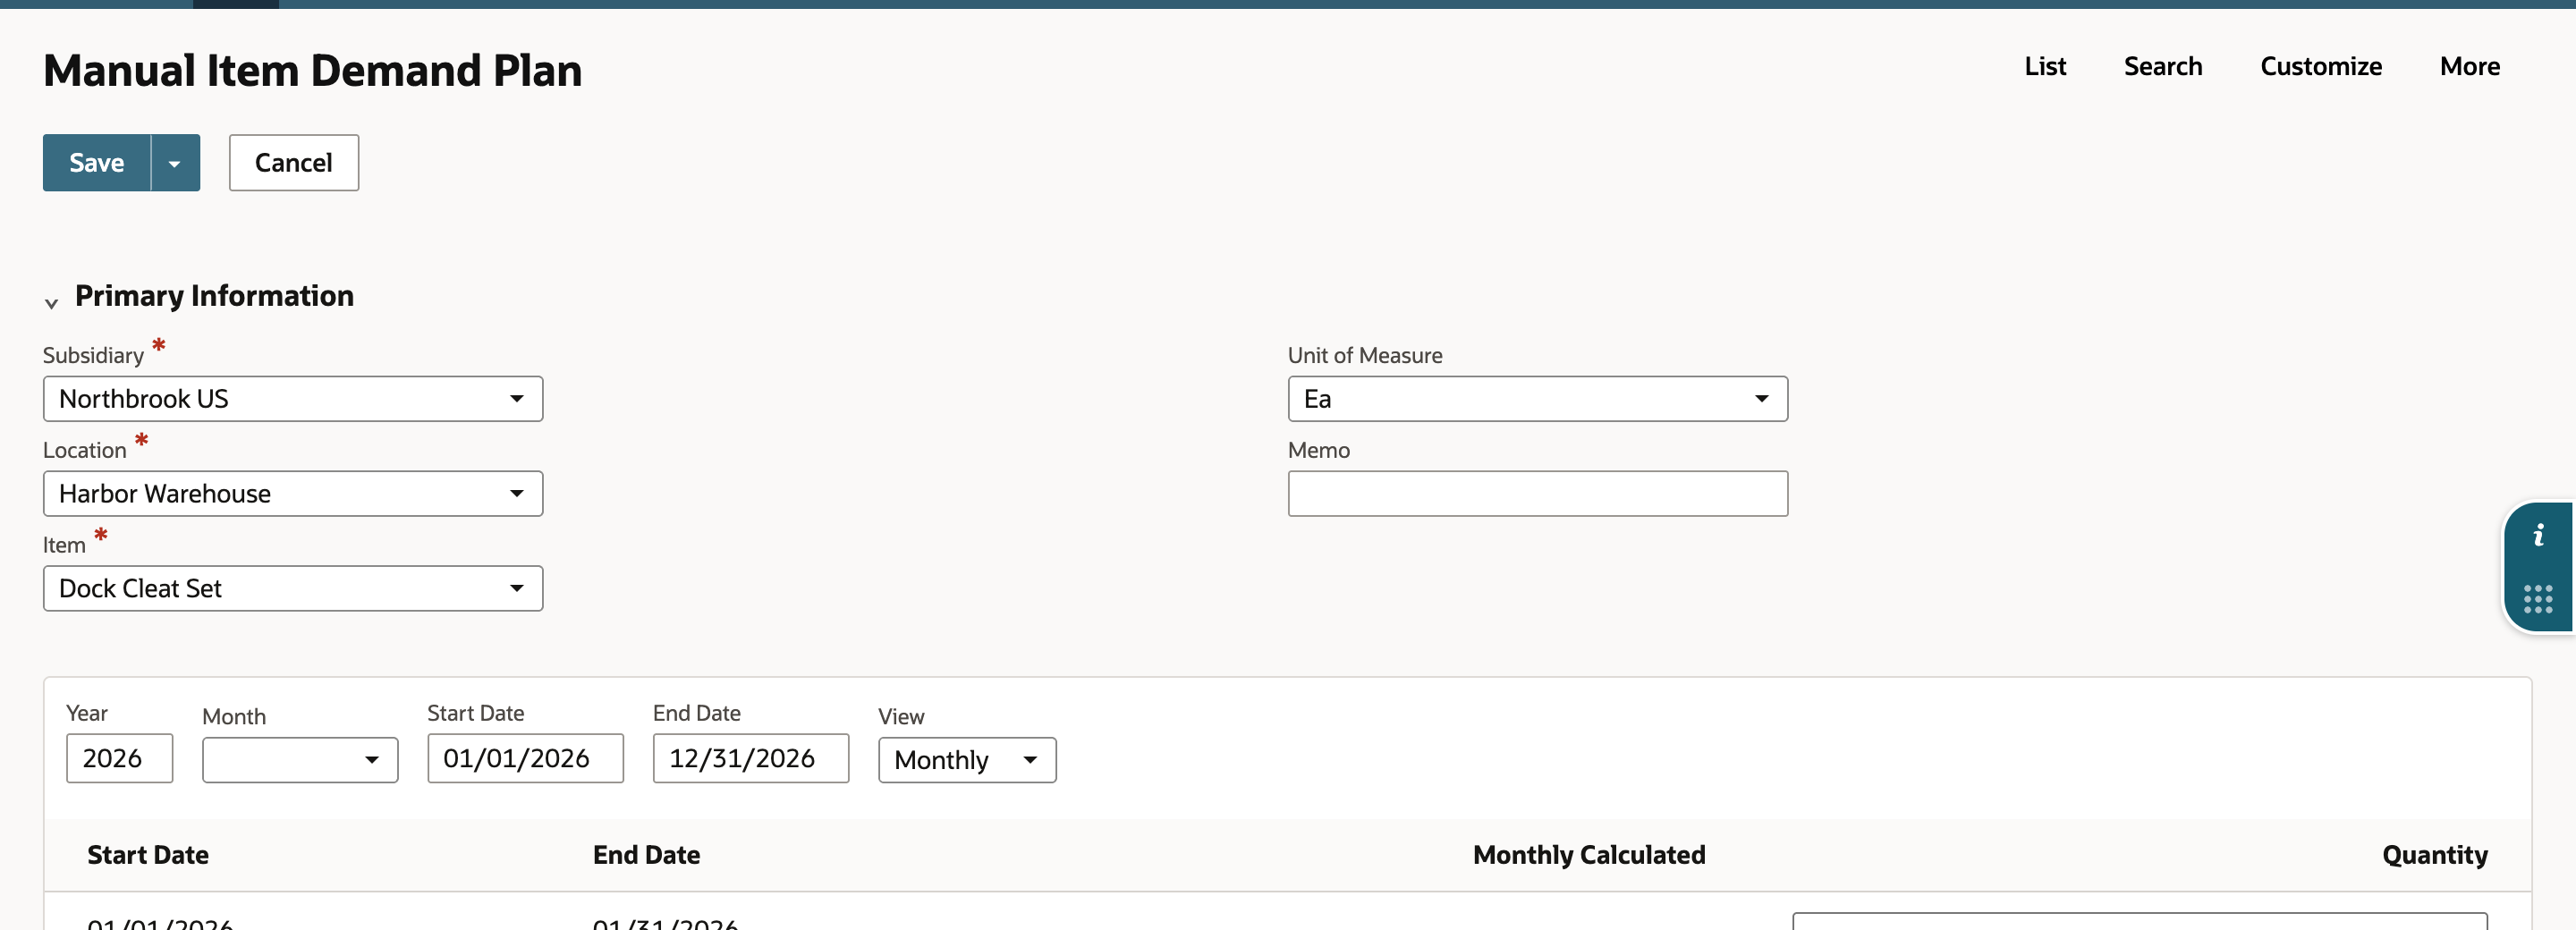Click the Quantity column header
The height and width of the screenshot is (930, 2576).
(x=2435, y=855)
